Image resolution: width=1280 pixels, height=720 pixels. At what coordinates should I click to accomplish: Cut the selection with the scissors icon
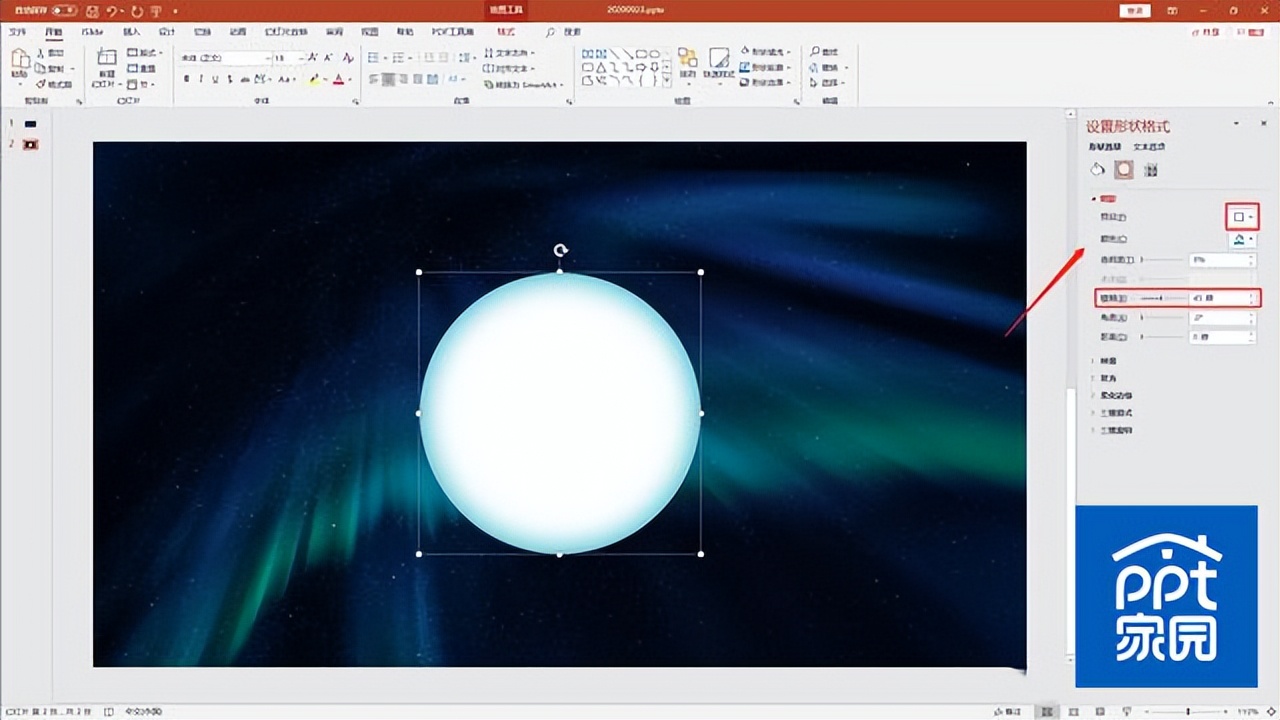click(x=51, y=53)
